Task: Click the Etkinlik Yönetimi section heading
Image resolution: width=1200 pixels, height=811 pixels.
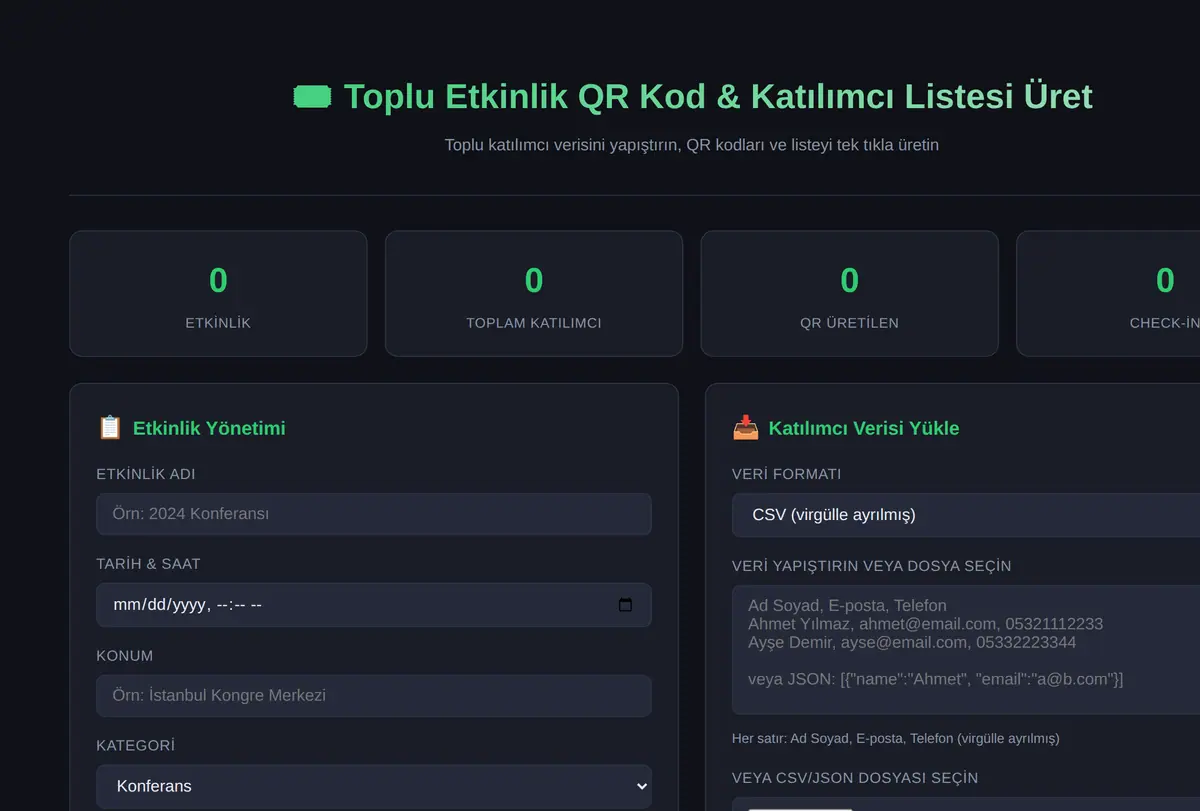Action: point(209,428)
